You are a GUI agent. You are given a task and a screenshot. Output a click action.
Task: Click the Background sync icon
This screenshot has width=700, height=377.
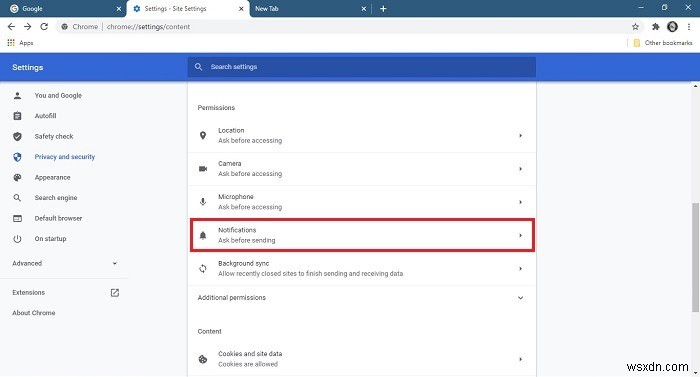point(203,268)
